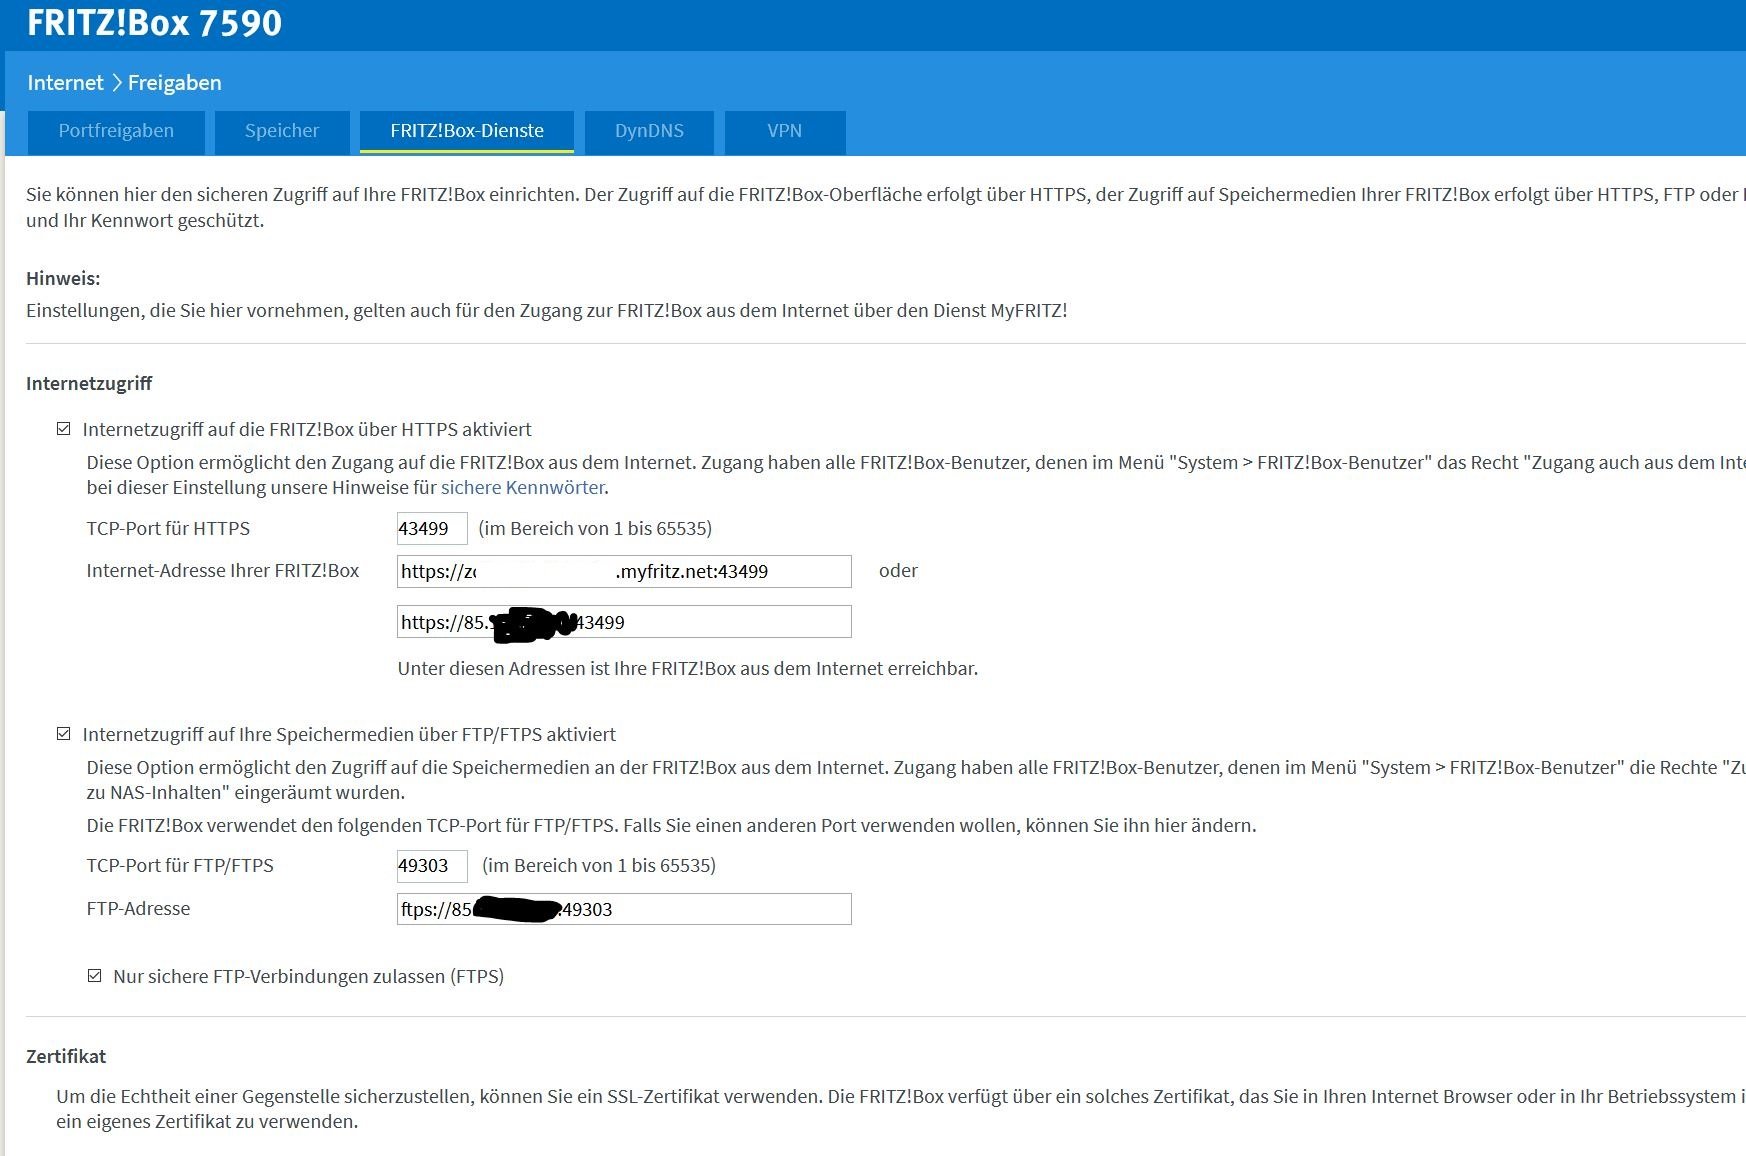Click the myfritz.net address field
This screenshot has height=1156, width=1746.
click(x=624, y=571)
